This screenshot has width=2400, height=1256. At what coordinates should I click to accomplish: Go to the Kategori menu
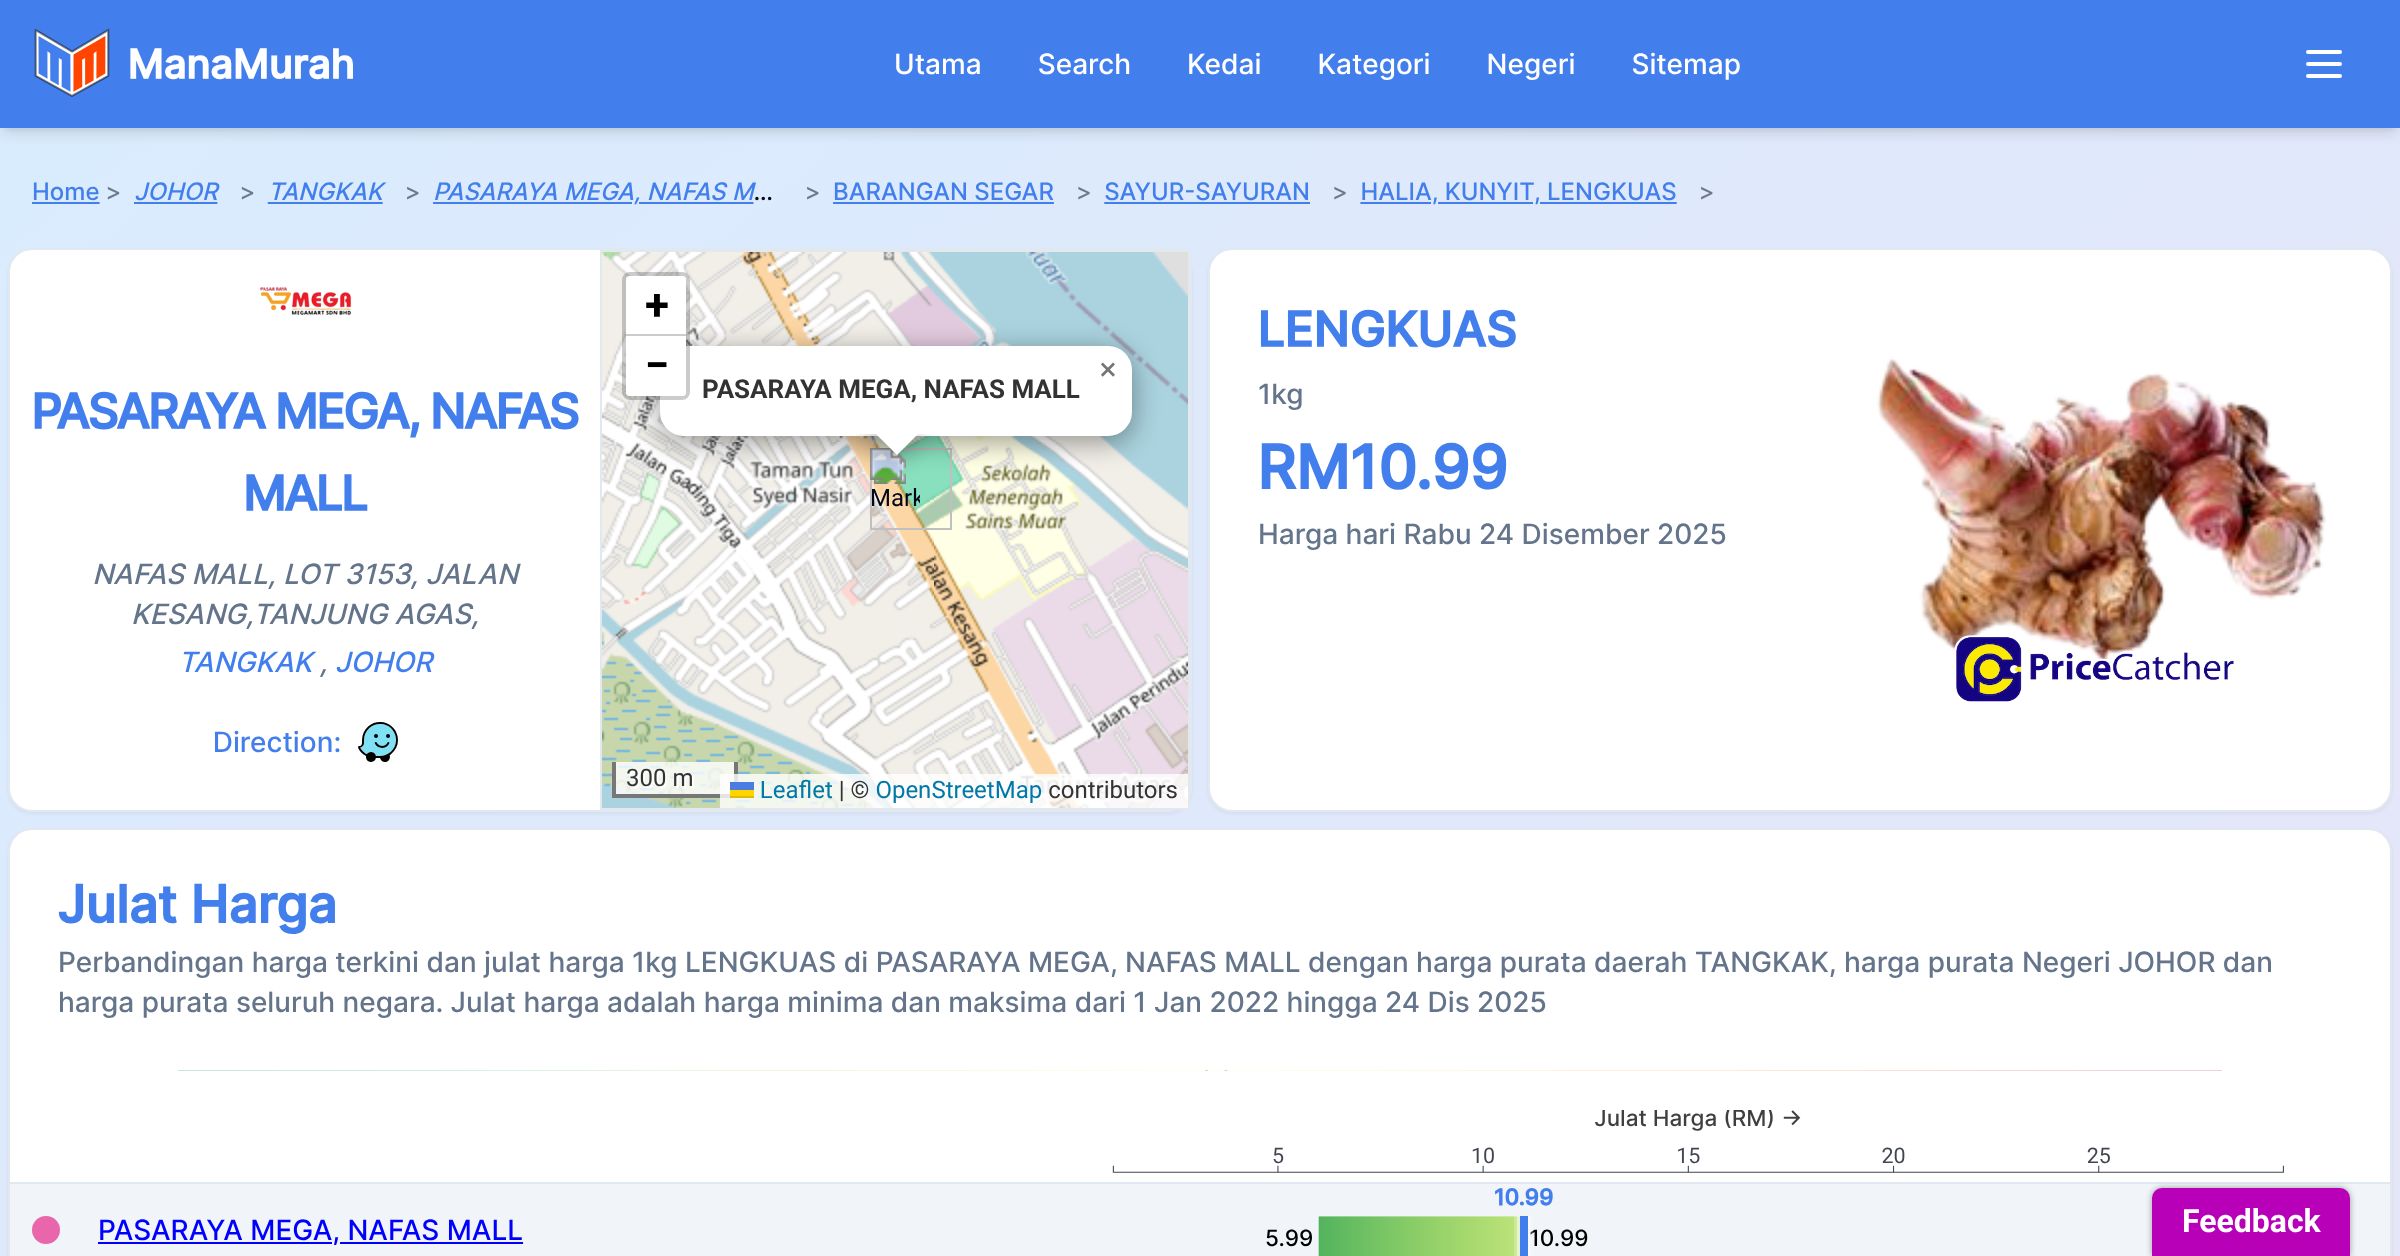pos(1373,64)
